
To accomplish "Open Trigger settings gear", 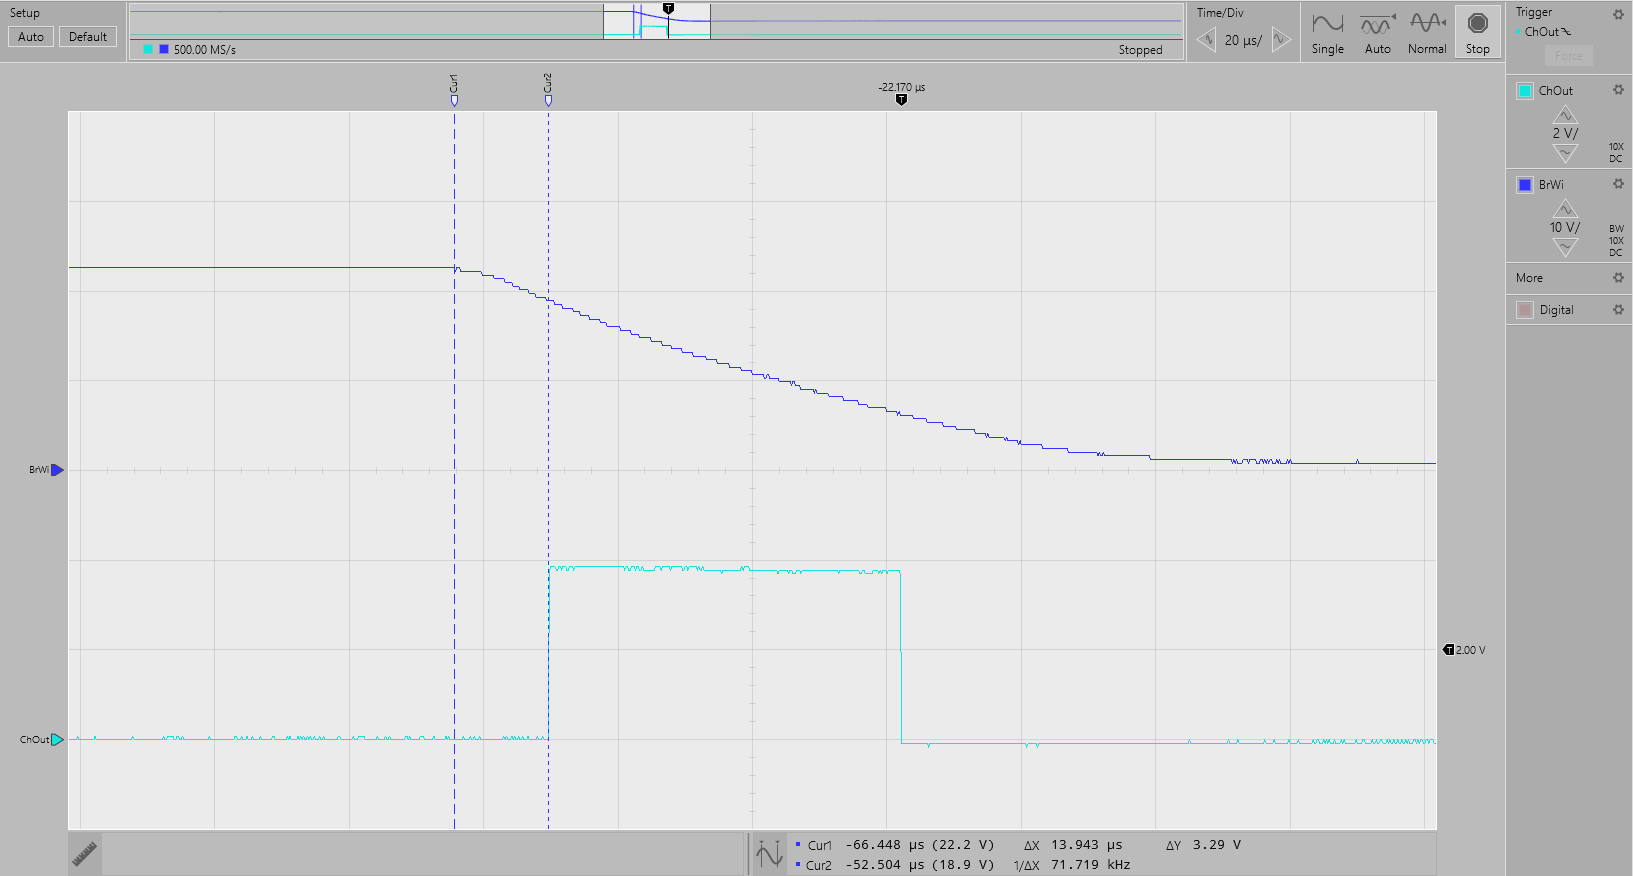I will (x=1618, y=14).
